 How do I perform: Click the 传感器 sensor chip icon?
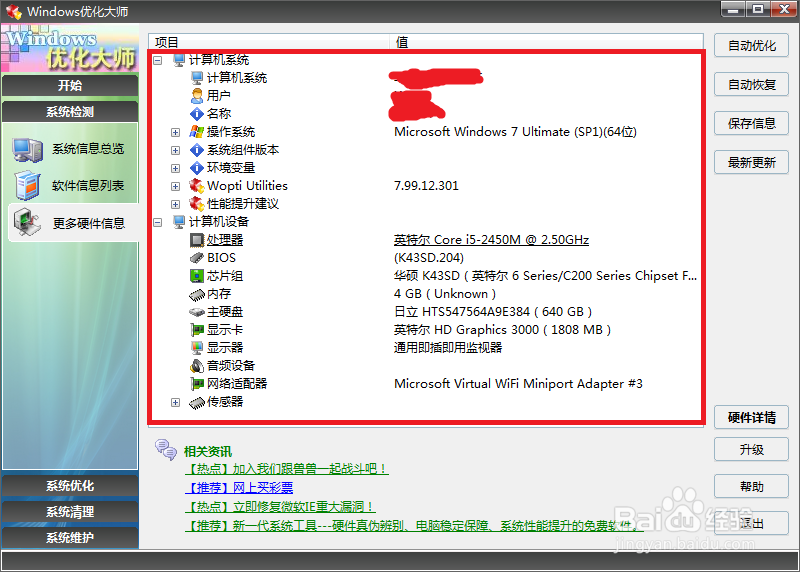[x=197, y=403]
